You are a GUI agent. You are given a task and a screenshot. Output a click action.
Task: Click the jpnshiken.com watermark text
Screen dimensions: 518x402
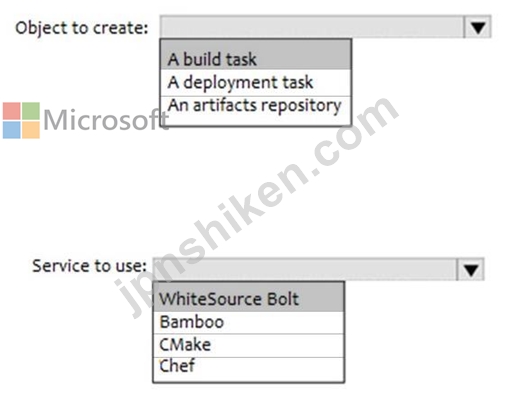tap(256, 207)
